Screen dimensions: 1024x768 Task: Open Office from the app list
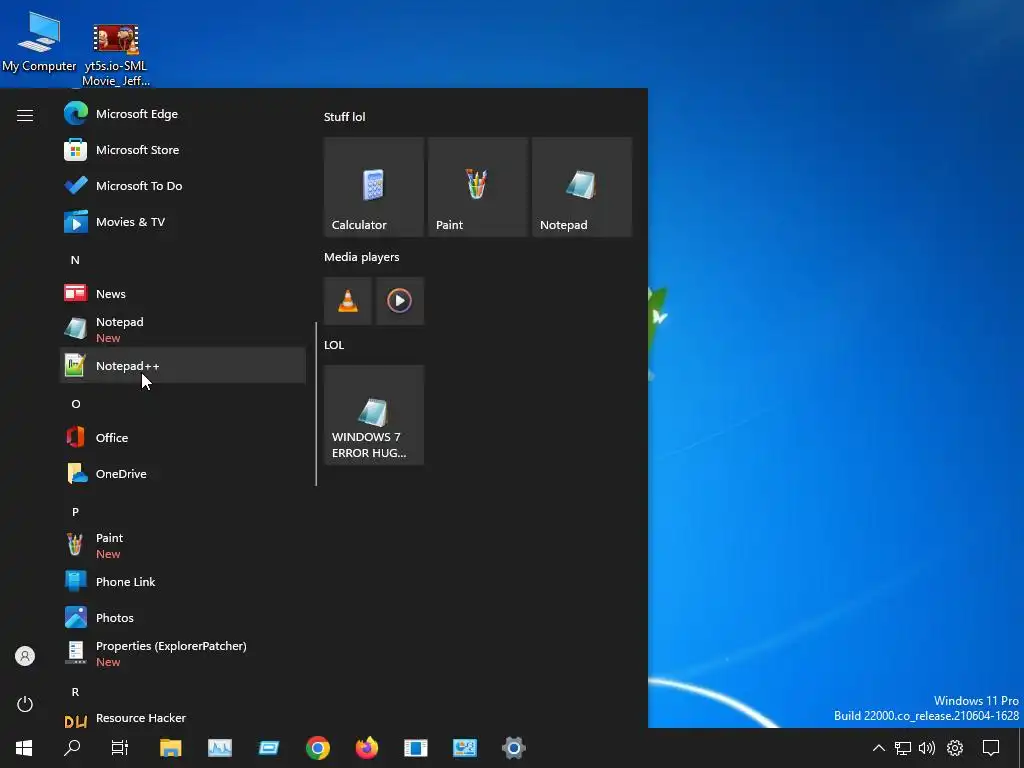pyautogui.click(x=183, y=438)
